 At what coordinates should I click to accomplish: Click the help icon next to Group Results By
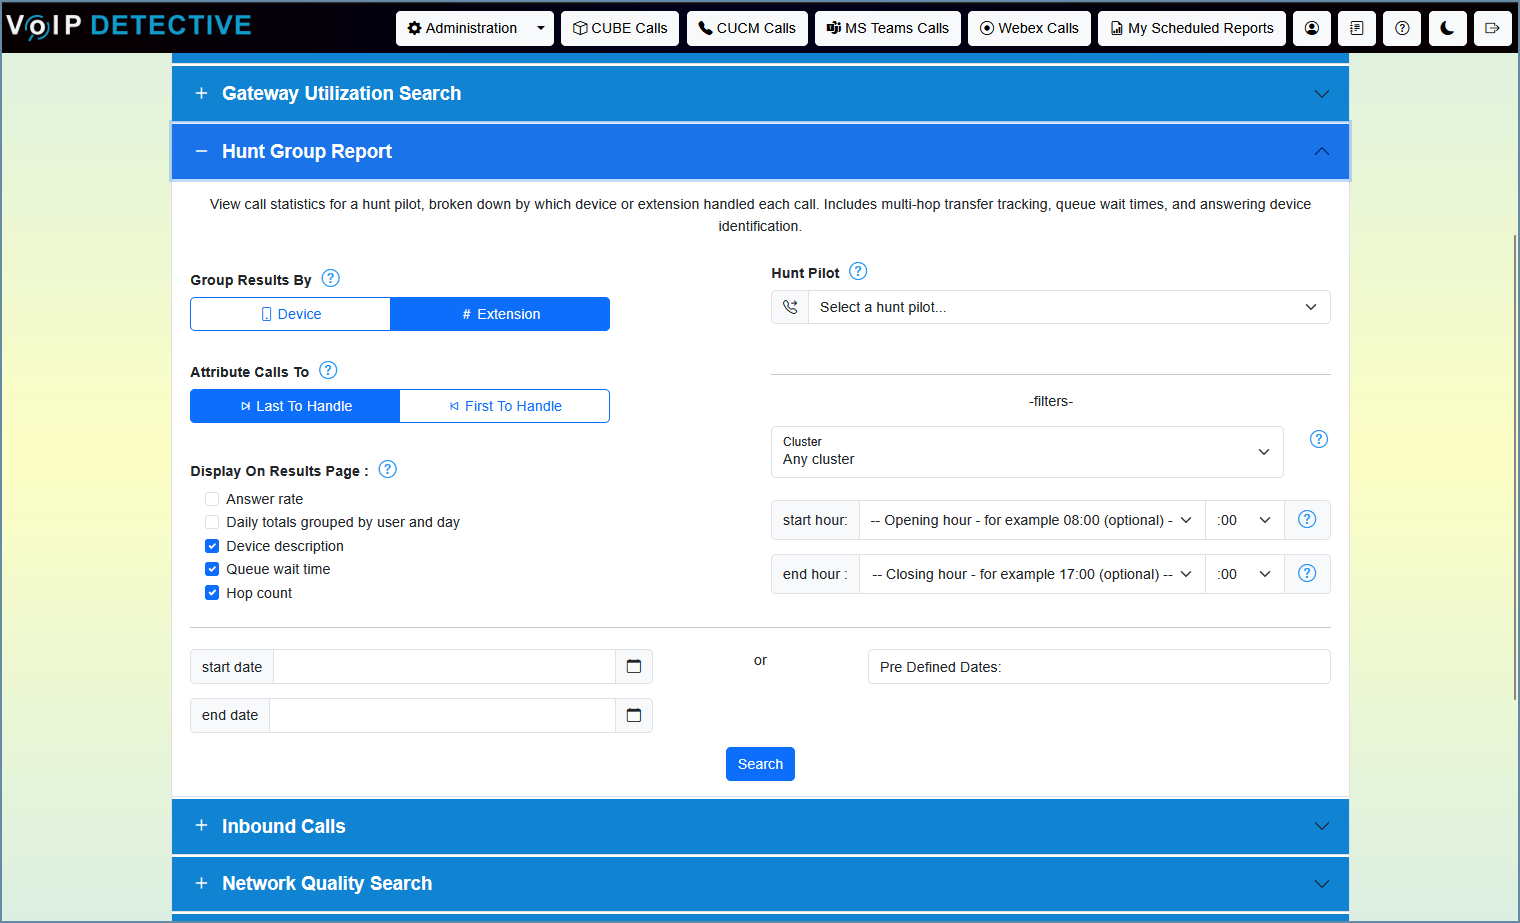coord(331,278)
